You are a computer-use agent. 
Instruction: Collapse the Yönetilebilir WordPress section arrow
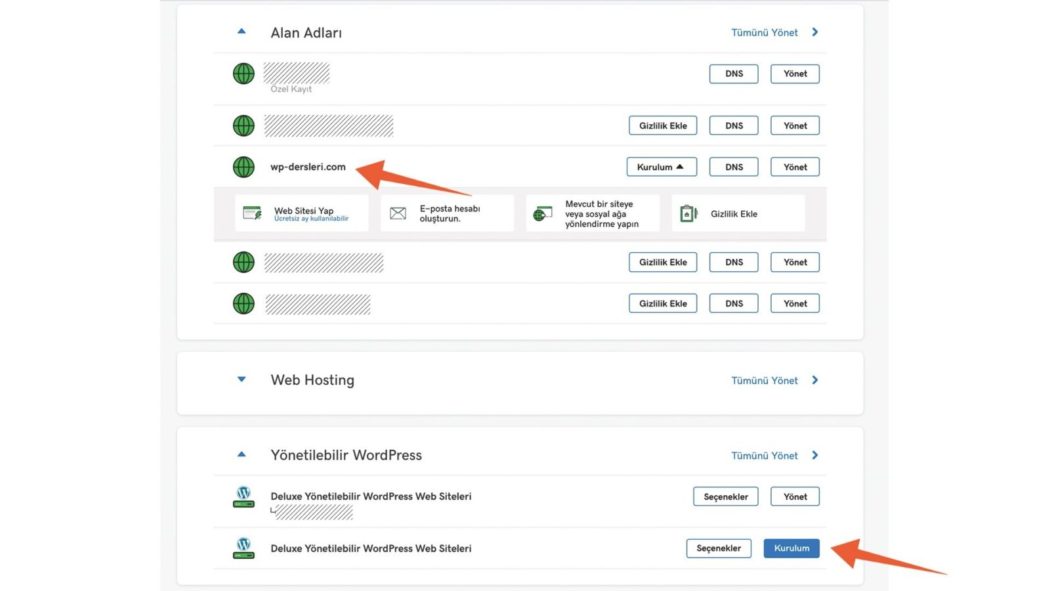point(242,454)
